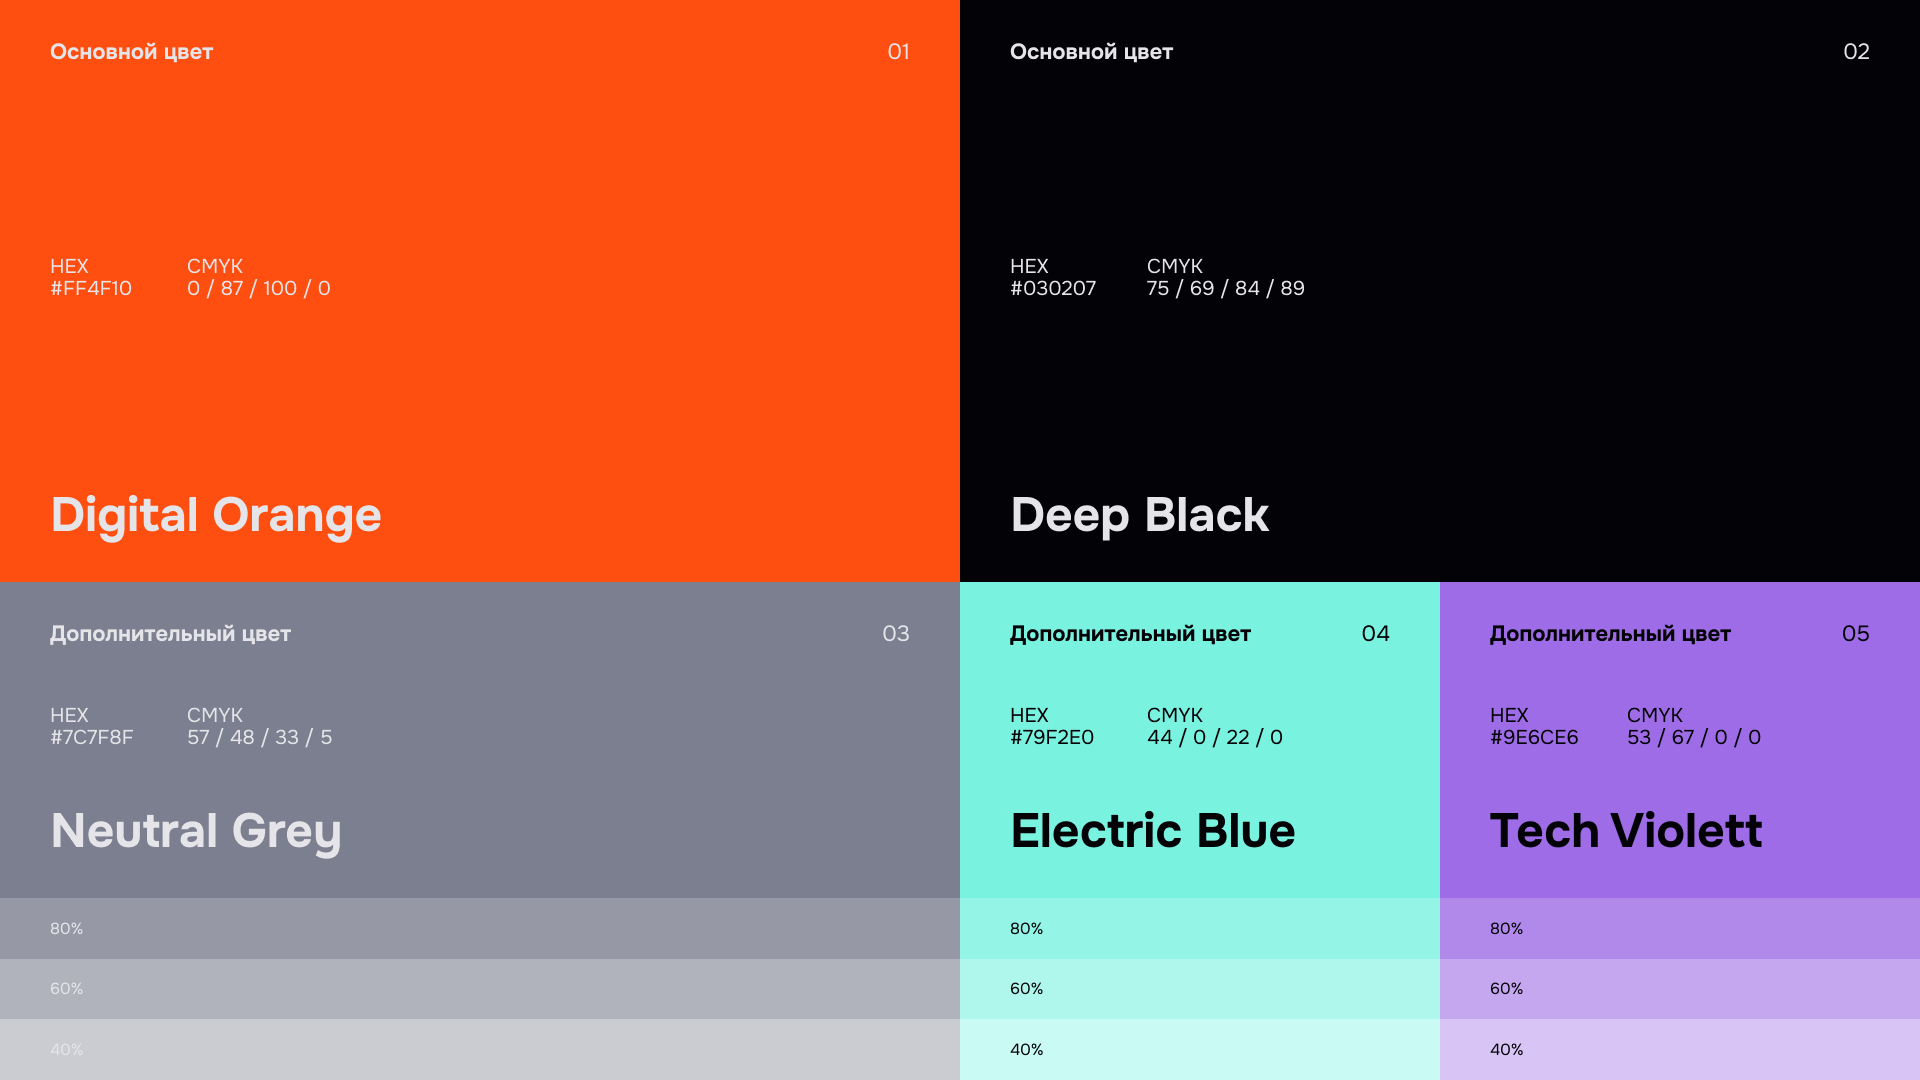Click the #9E6CE6 hex code
The width and height of the screenshot is (1920, 1080).
(x=1534, y=737)
